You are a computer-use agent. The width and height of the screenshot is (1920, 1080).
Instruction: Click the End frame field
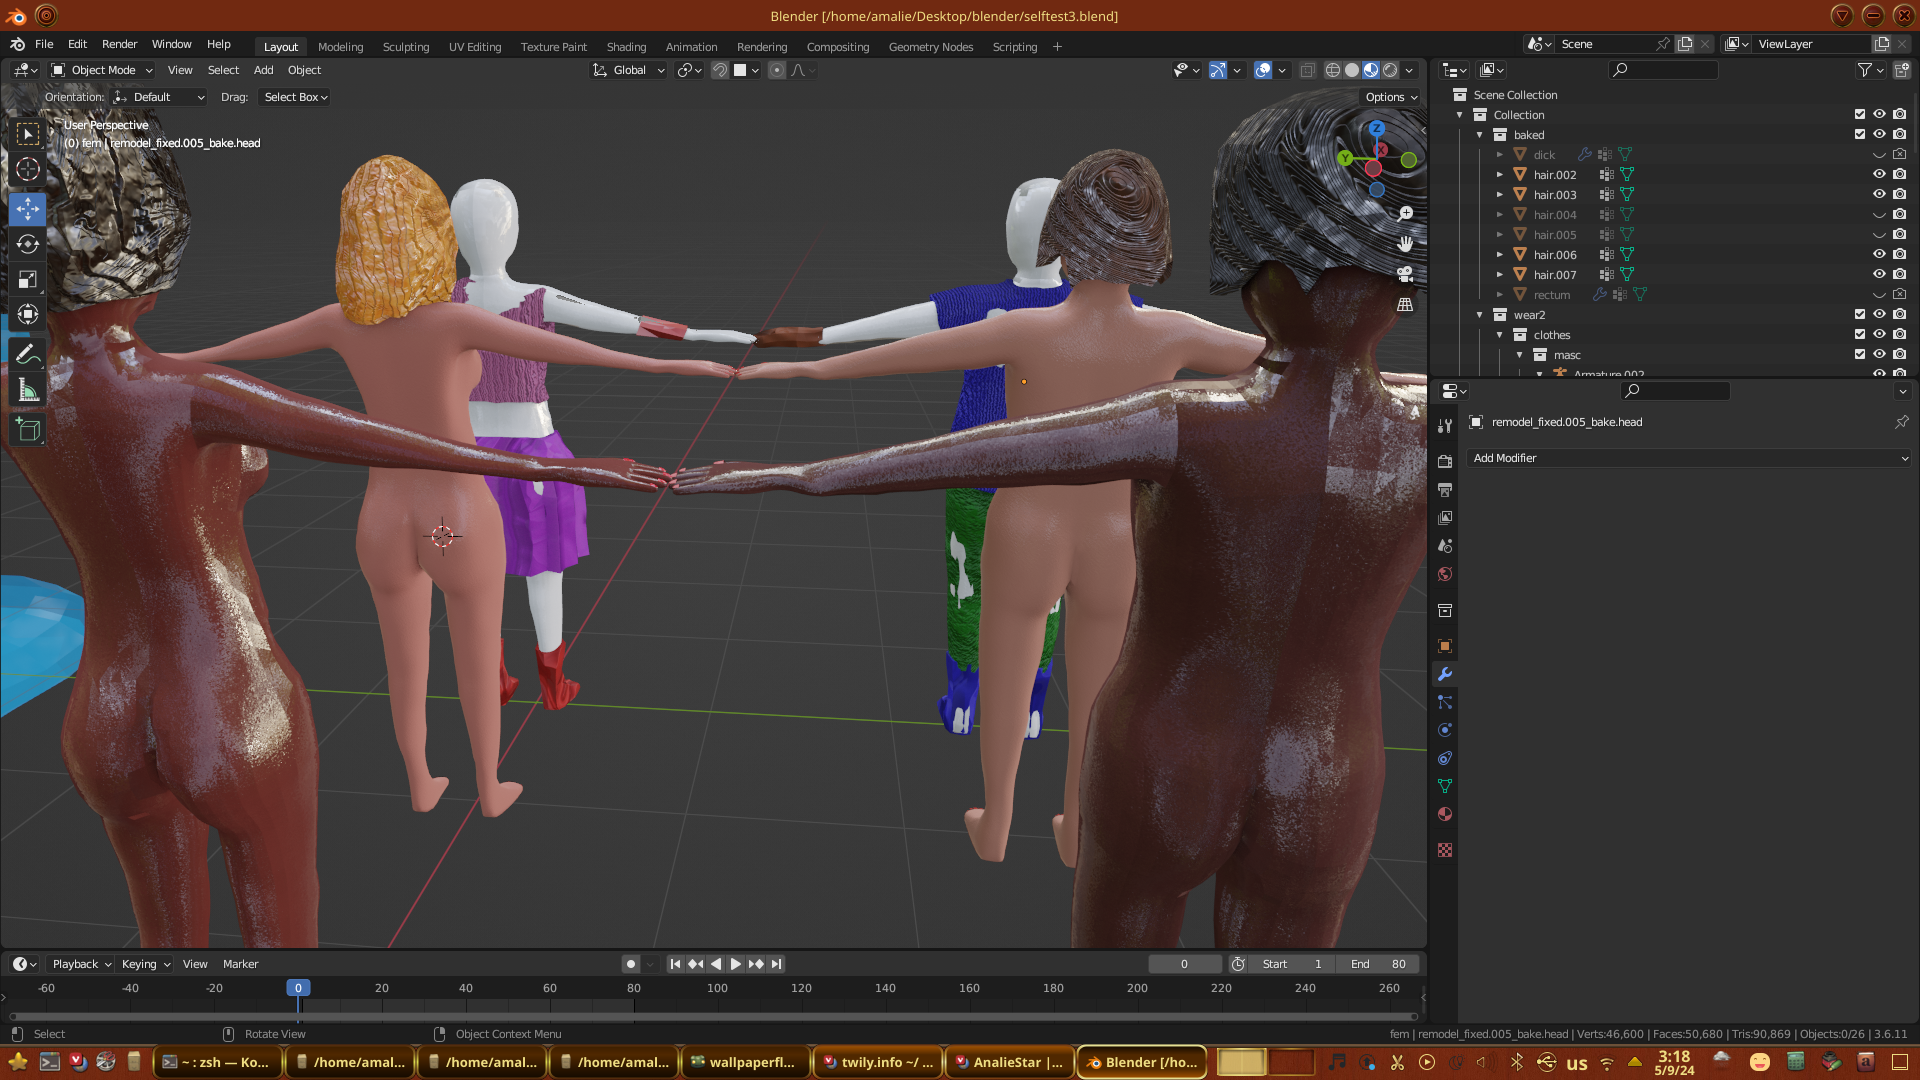click(x=1379, y=964)
